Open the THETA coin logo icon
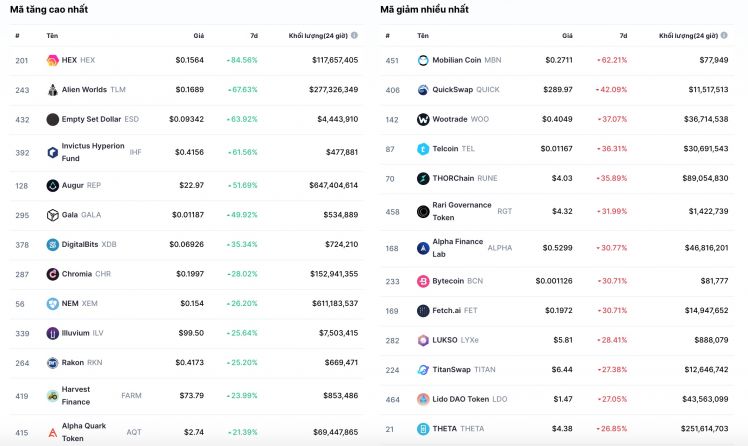 click(x=423, y=429)
